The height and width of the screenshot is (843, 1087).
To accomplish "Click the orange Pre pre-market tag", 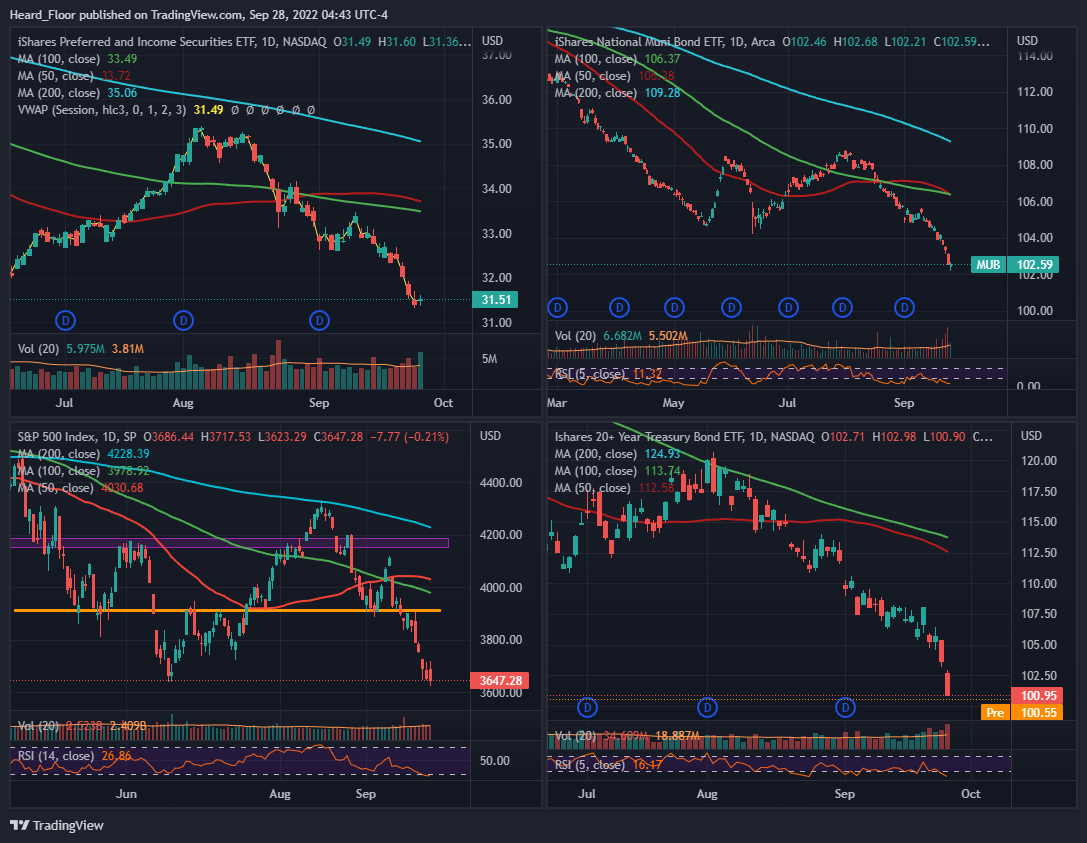I will [995, 713].
